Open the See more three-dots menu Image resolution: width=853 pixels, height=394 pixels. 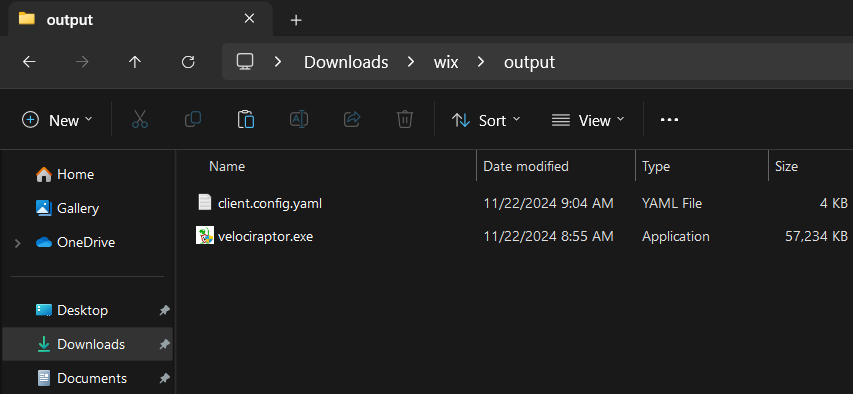(x=669, y=120)
